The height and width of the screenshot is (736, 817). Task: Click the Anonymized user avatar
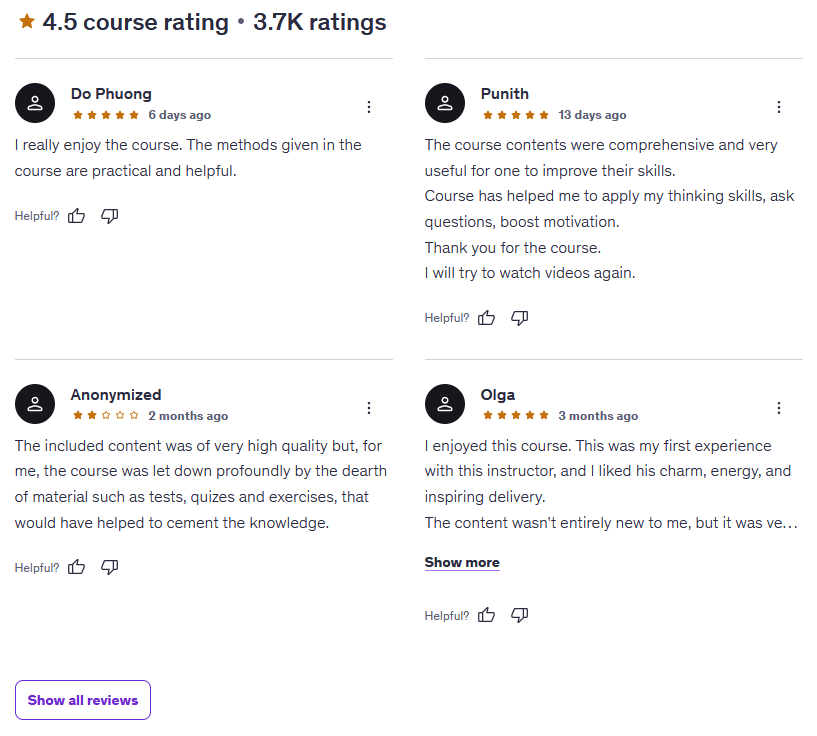coord(35,404)
